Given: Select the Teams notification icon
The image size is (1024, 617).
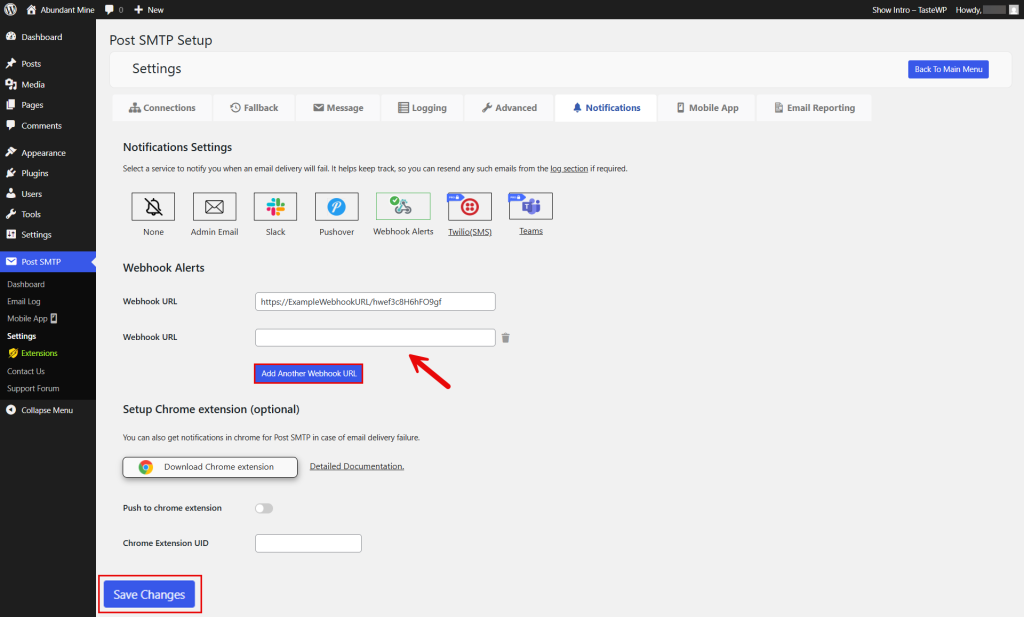Looking at the screenshot, I should point(531,206).
